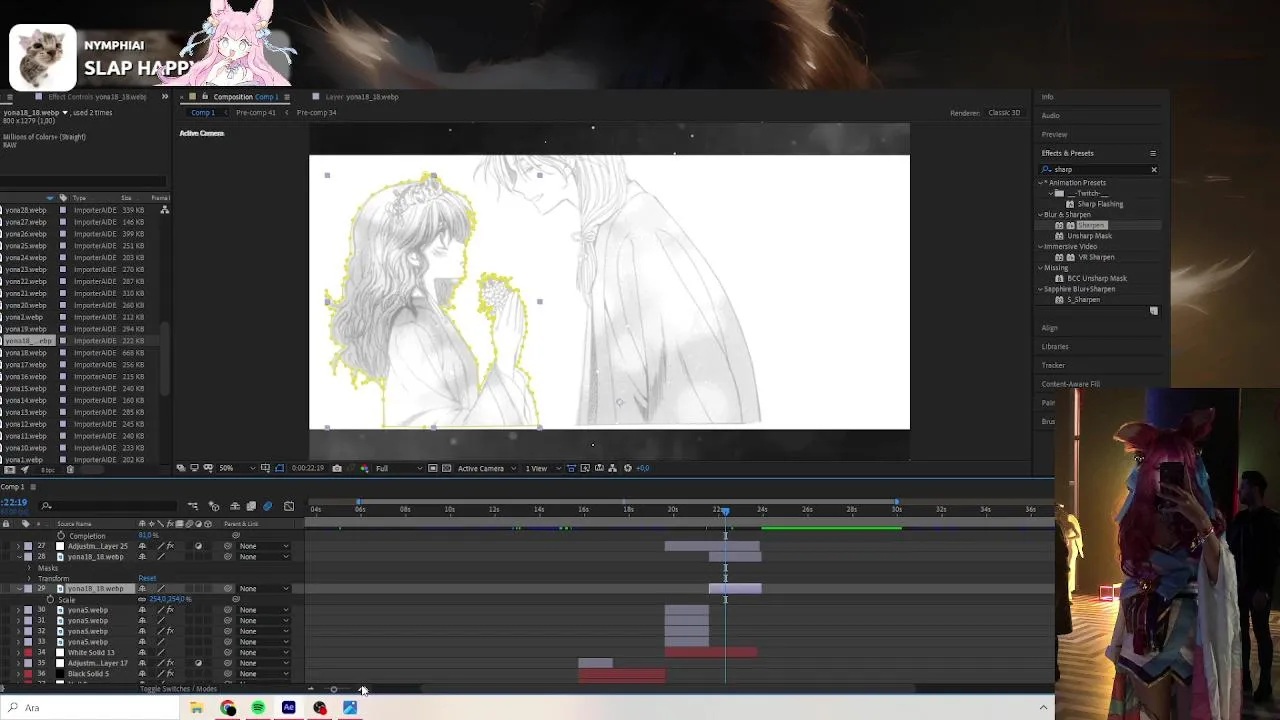Take a snapshot with the camera icon
This screenshot has width=1280, height=720.
point(337,468)
